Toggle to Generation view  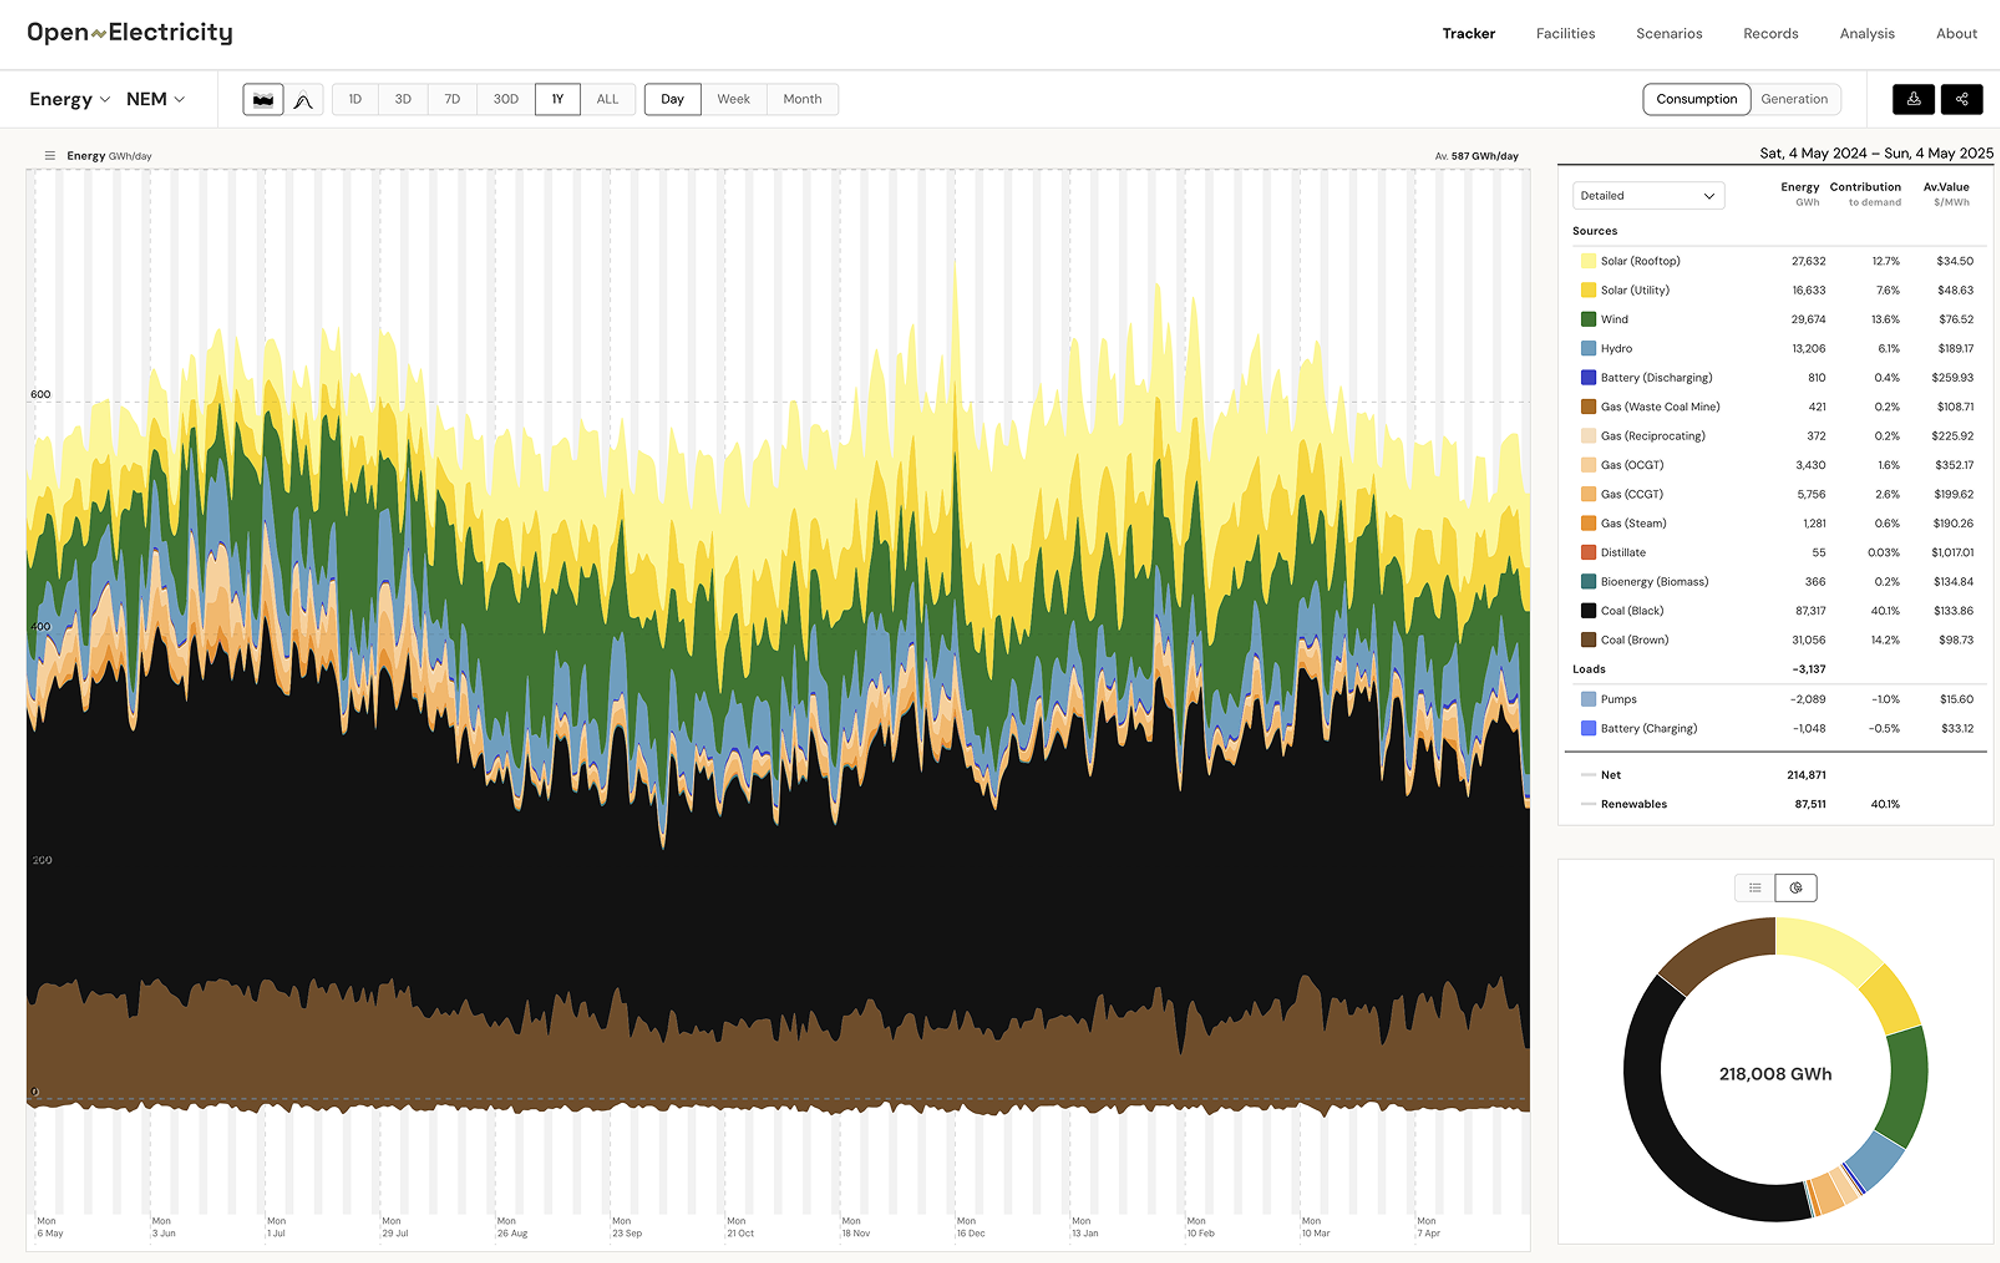(1794, 99)
